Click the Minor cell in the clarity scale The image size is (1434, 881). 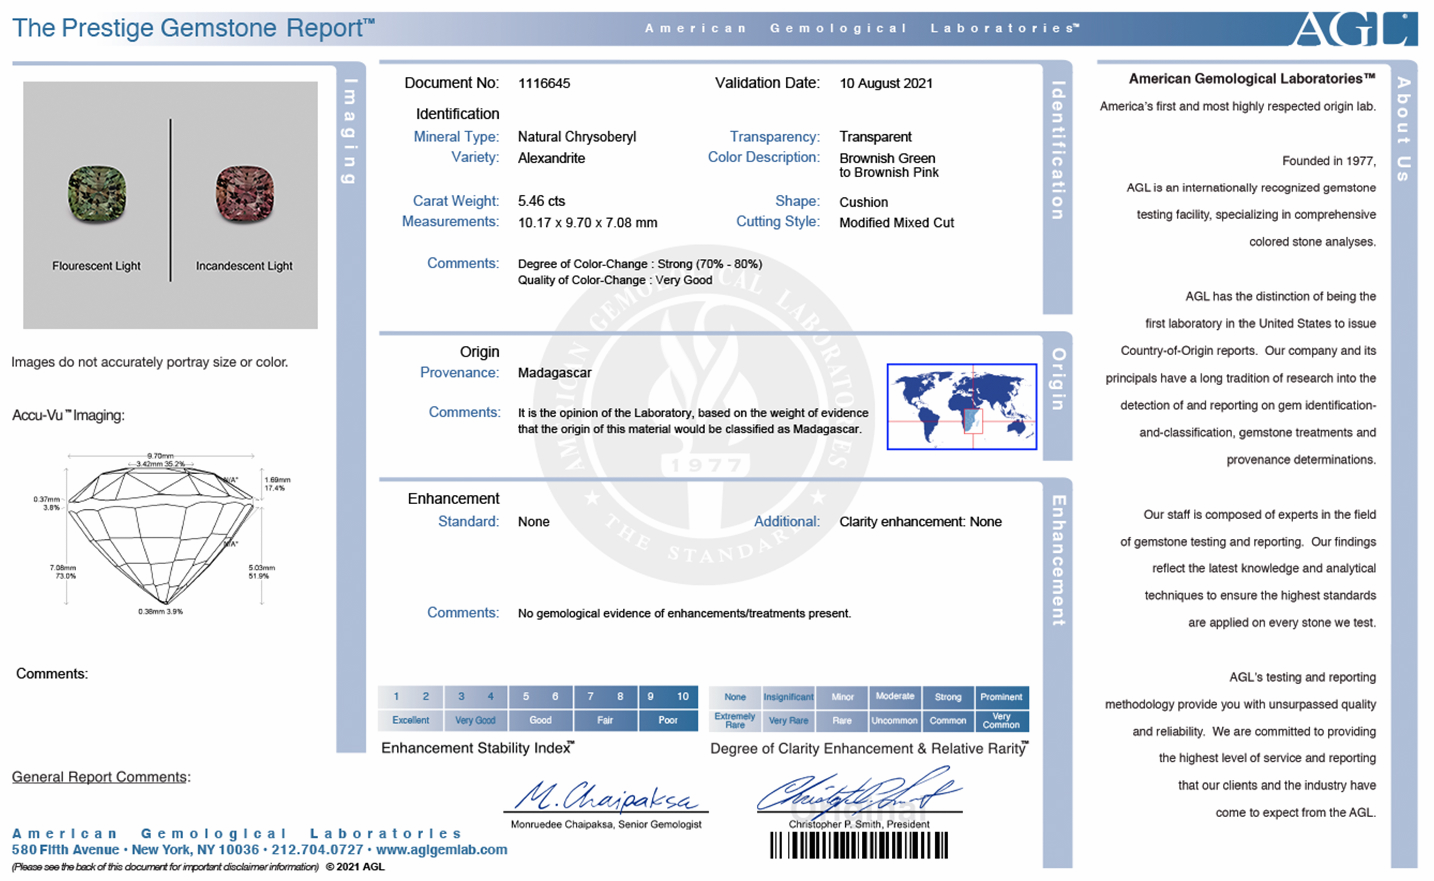[x=842, y=697]
